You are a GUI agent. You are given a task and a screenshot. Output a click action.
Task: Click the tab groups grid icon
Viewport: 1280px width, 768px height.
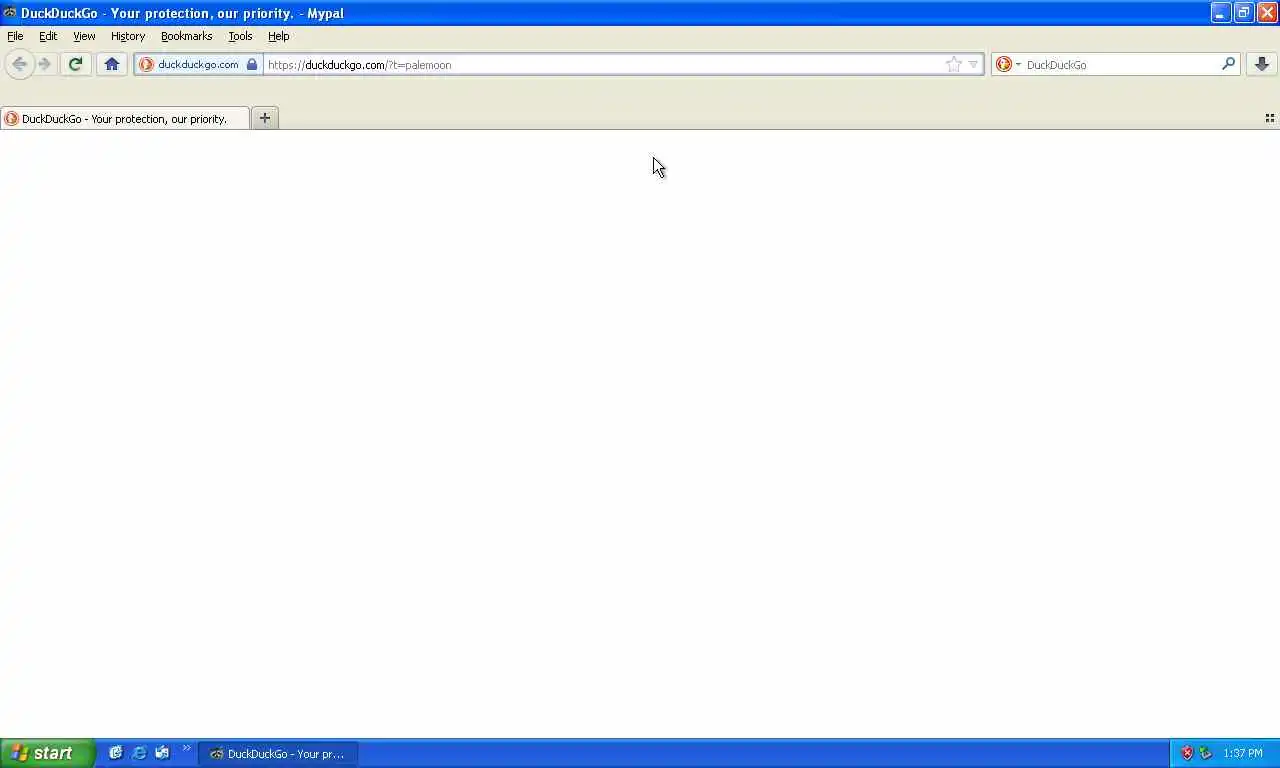1270,118
